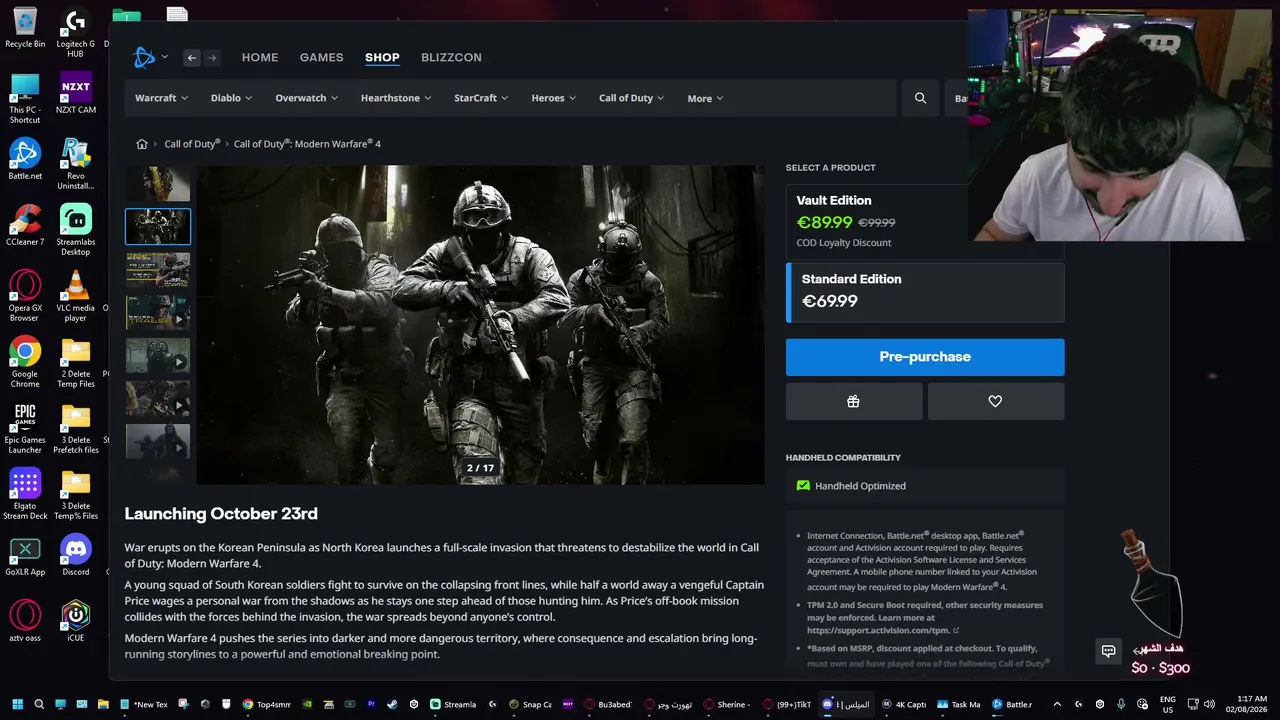The image size is (1280, 720).
Task: Select the first partially visible gallery thumbnail
Action: (x=158, y=184)
